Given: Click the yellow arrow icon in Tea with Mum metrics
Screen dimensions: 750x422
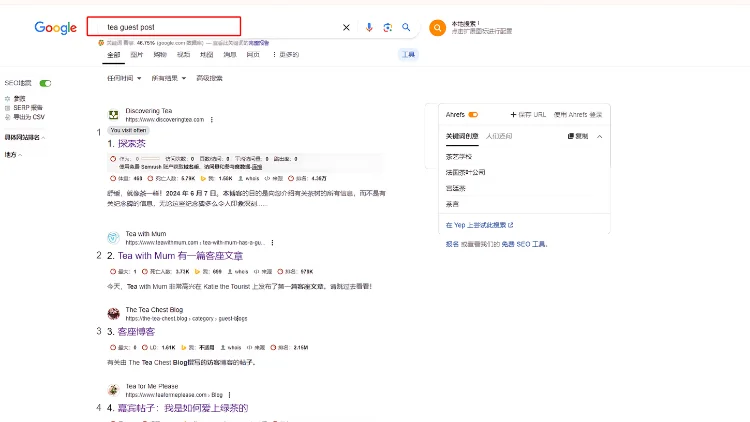Looking at the screenshot, I should [x=197, y=272].
